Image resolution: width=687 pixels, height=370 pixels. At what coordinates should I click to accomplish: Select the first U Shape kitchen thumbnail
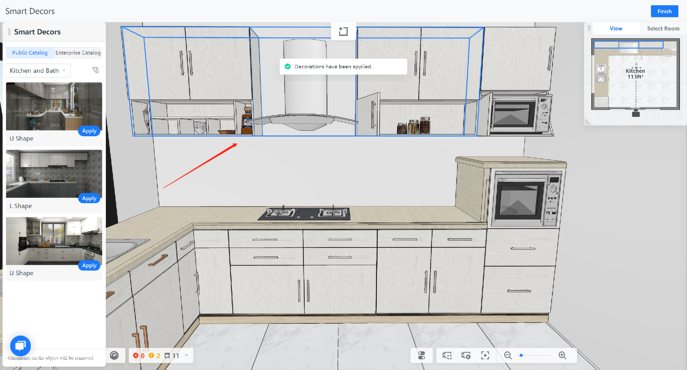click(54, 107)
